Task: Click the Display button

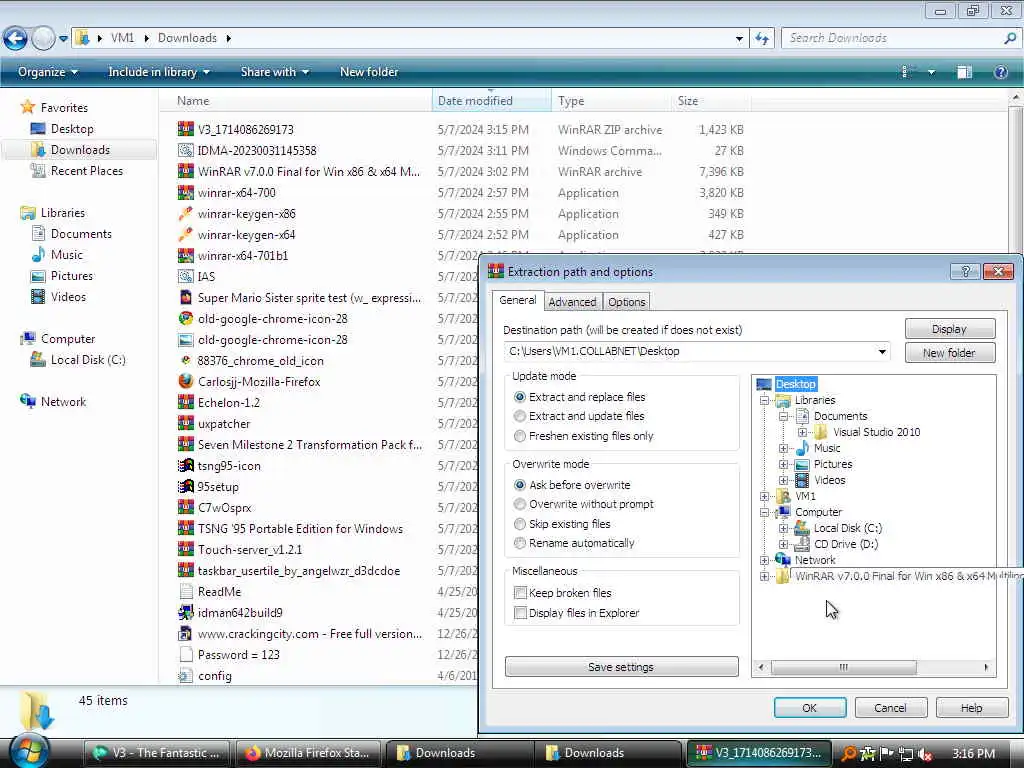Action: 950,329
